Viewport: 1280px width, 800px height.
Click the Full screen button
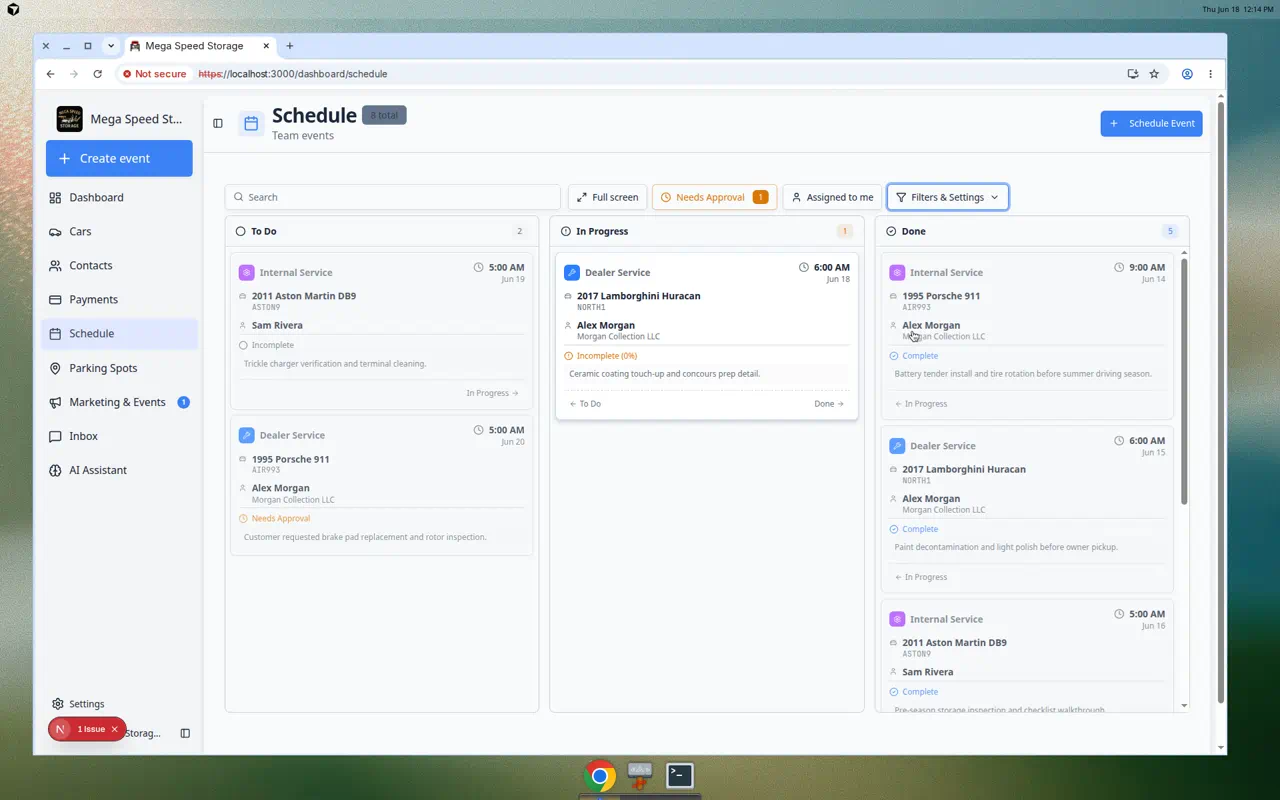[x=607, y=197]
